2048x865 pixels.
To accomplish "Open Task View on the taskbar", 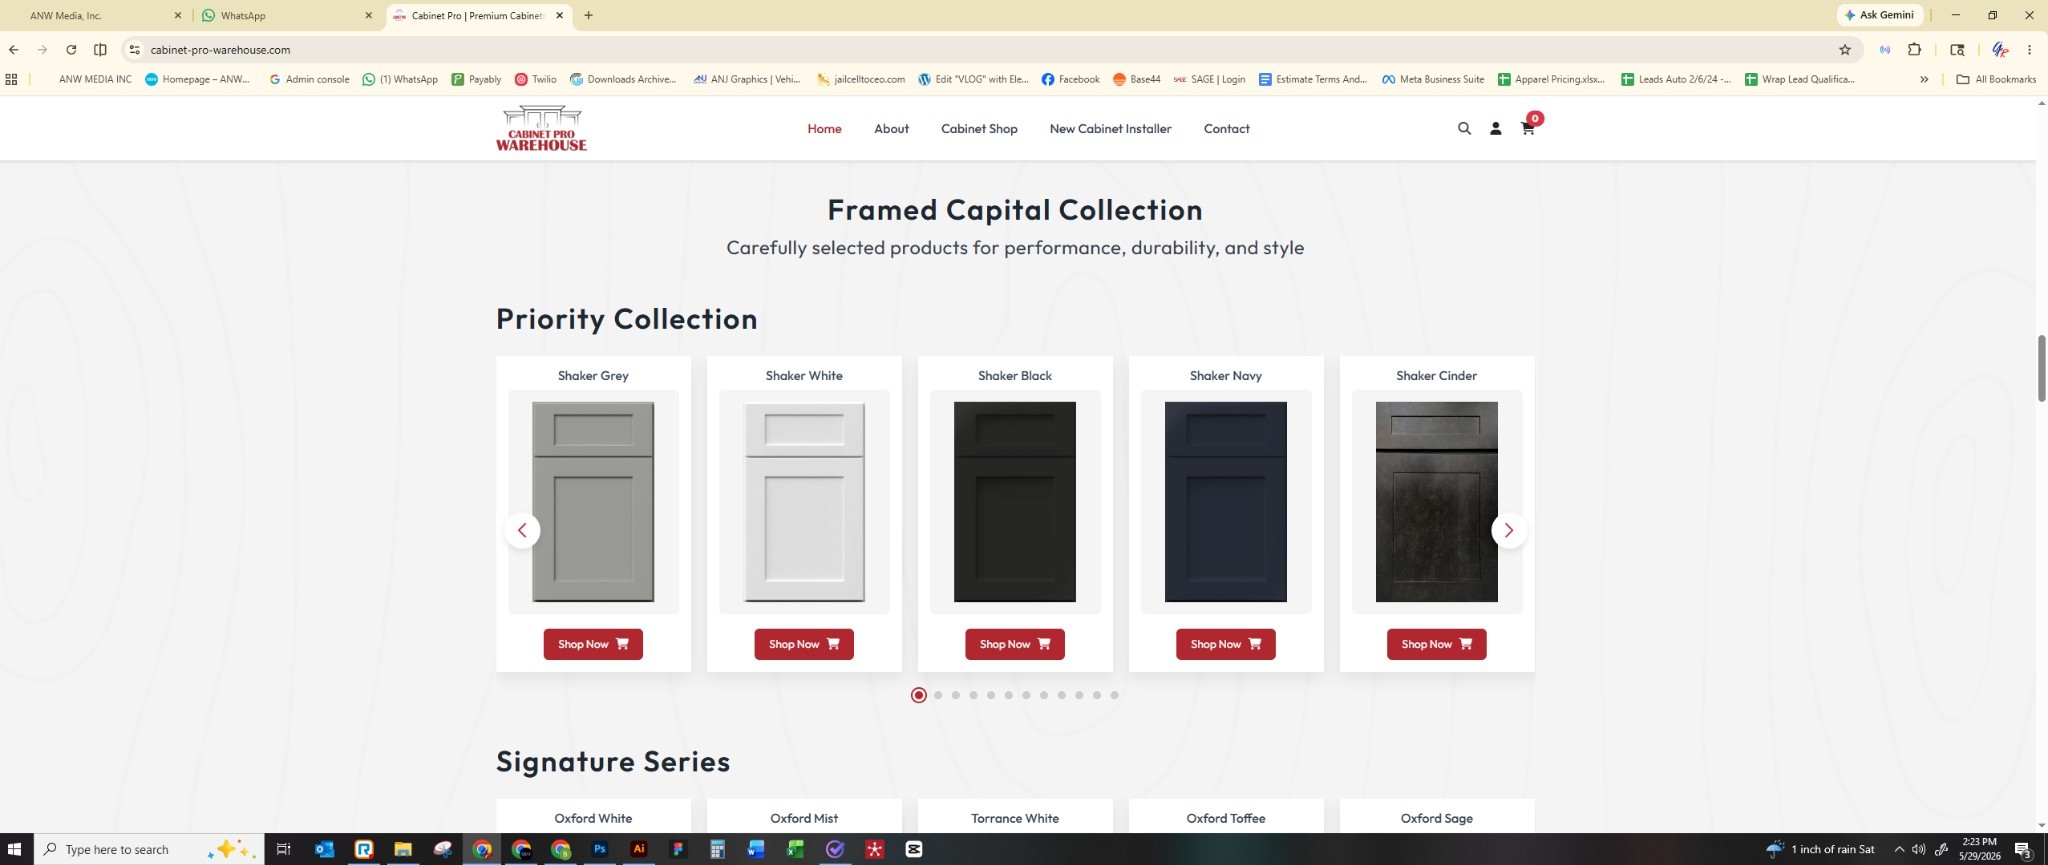I will tap(283, 849).
